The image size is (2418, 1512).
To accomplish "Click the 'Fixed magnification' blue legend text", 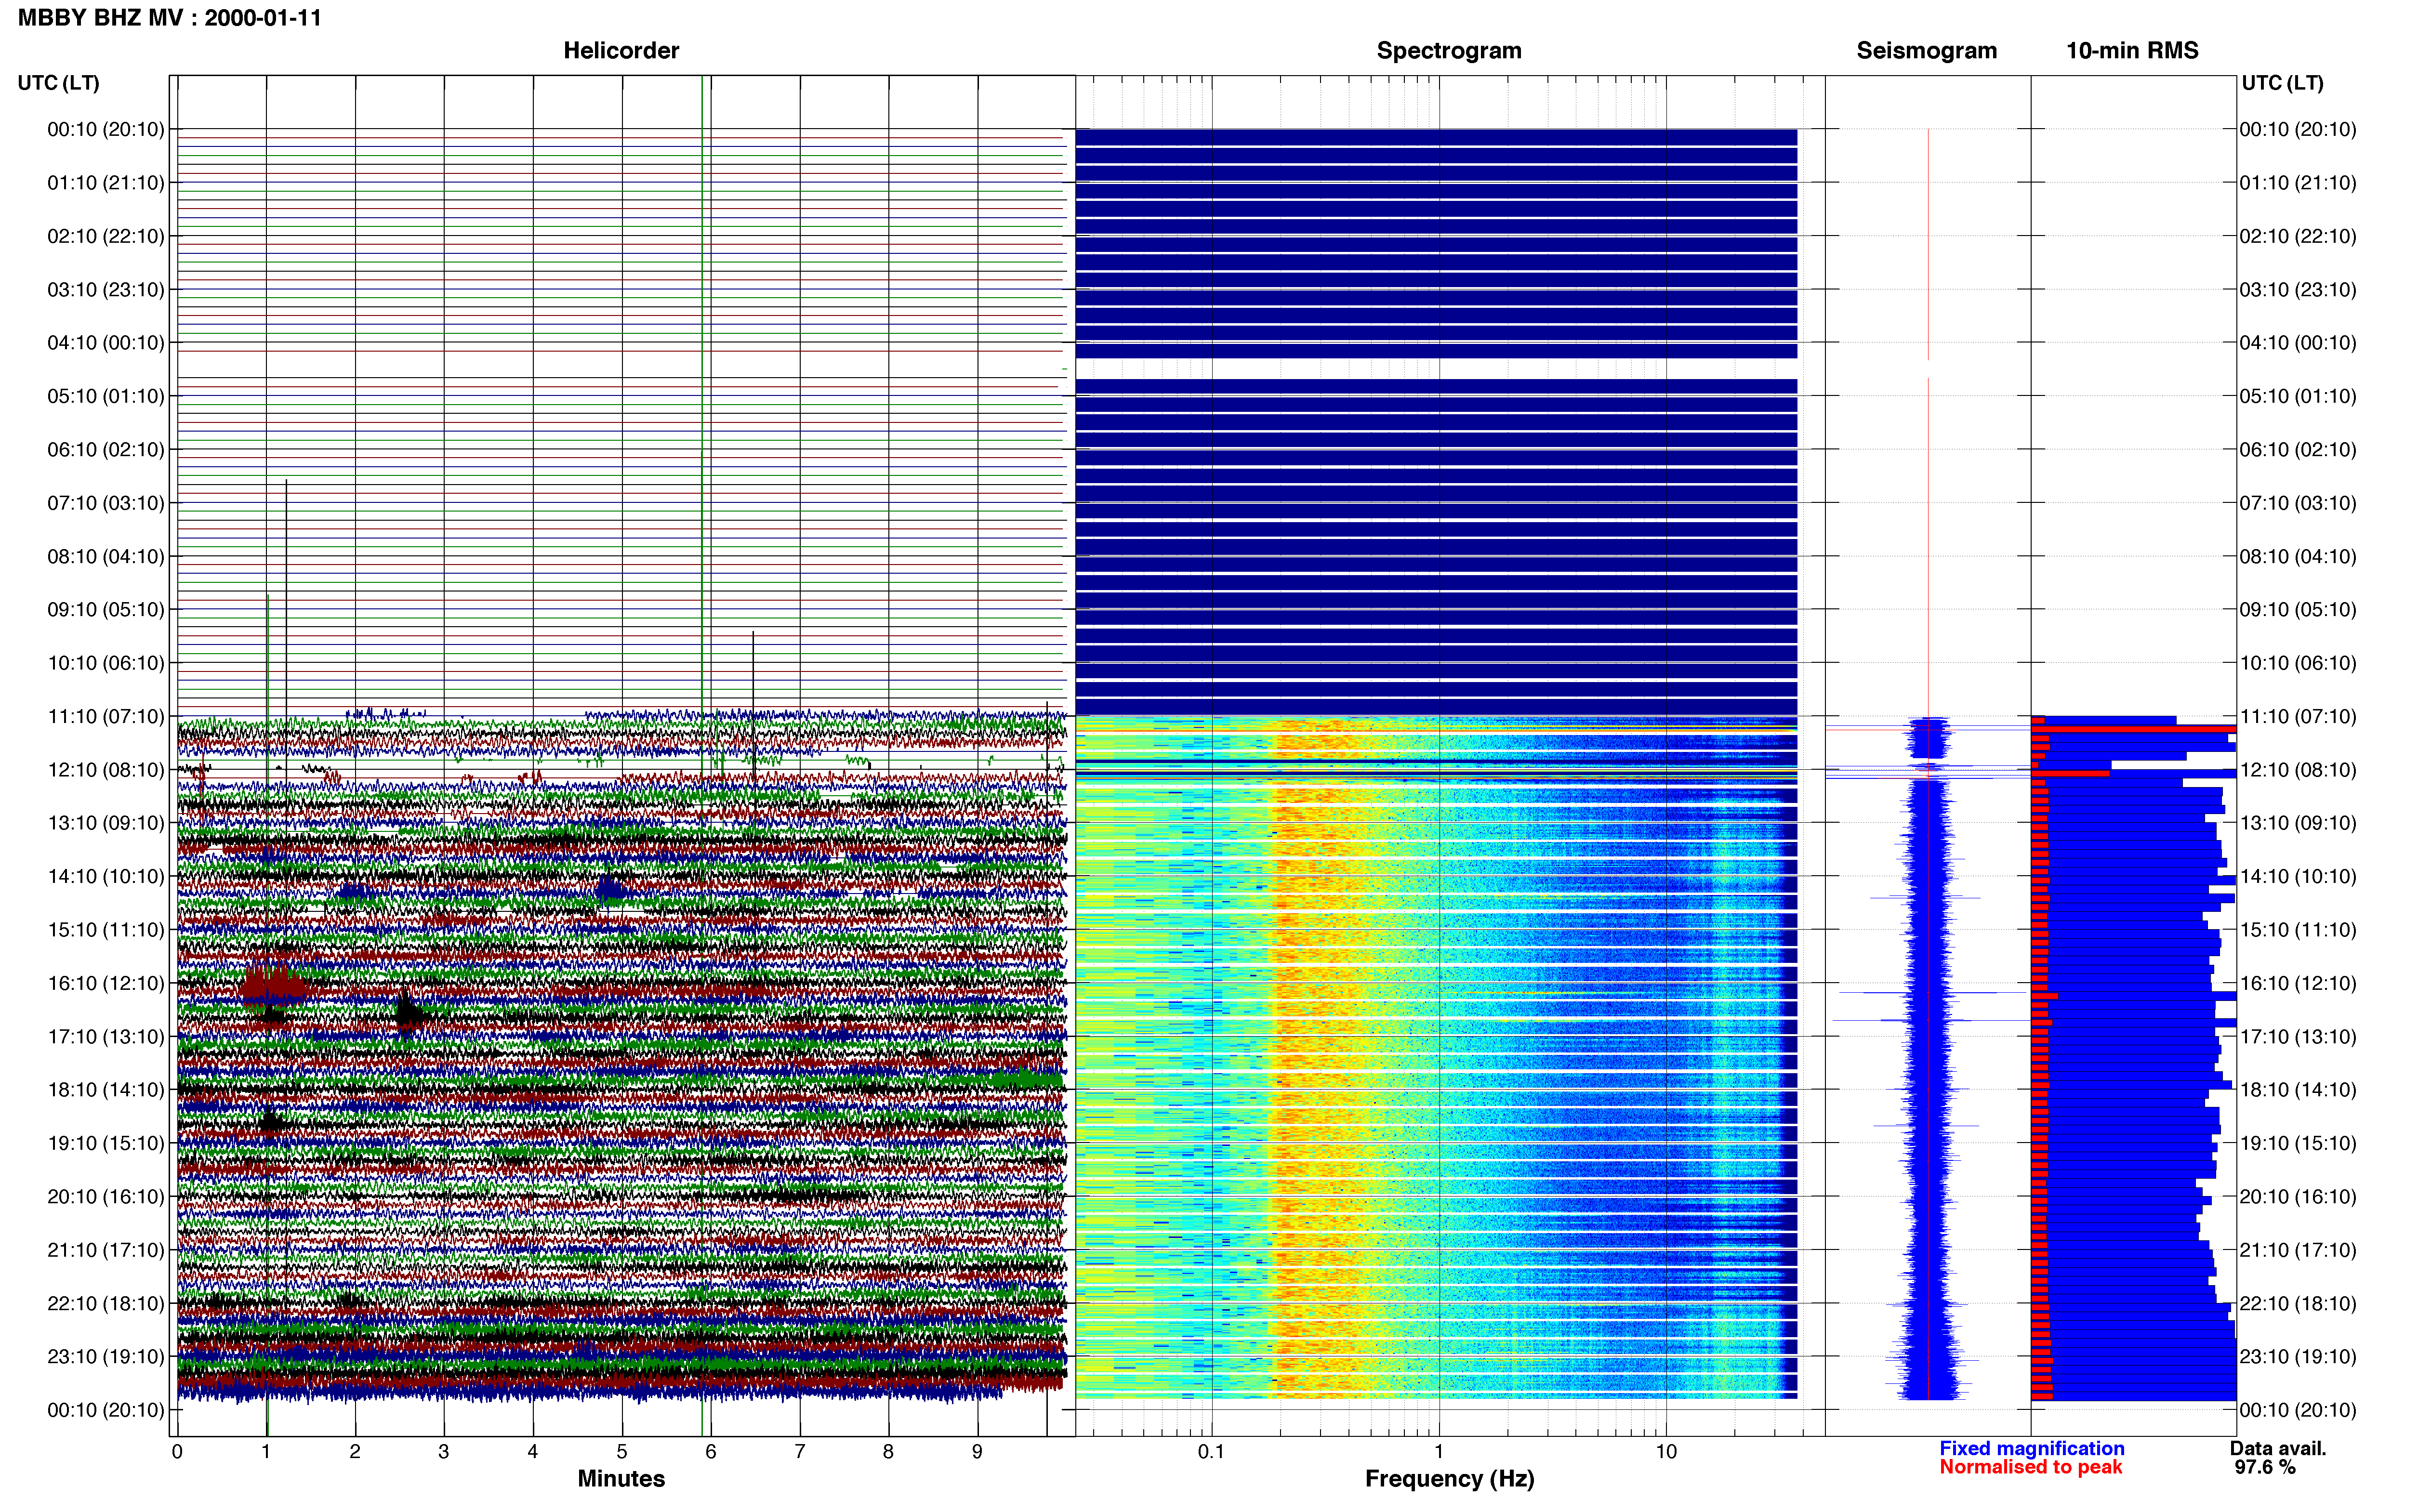I will 2031,1448.
